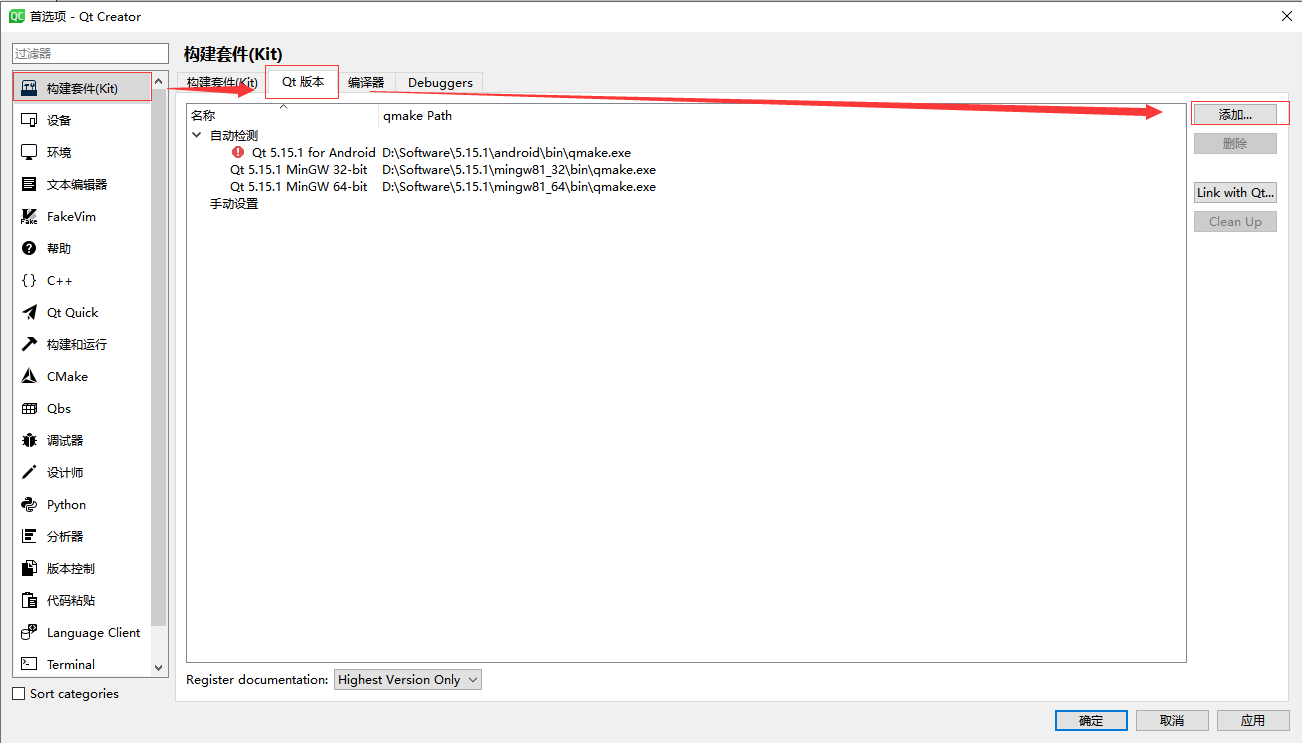The width and height of the screenshot is (1302, 743).
Task: Click the 添加... button
Action: (1235, 114)
